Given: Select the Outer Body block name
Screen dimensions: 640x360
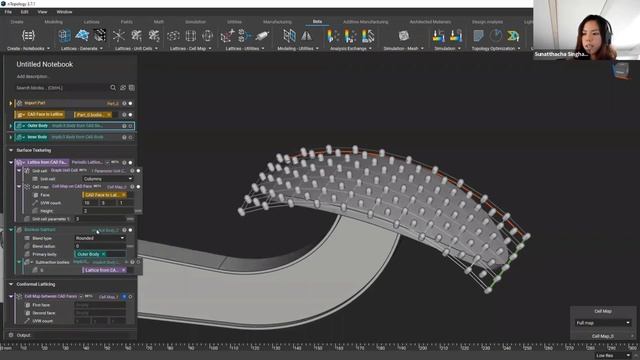Looking at the screenshot, I should (x=38, y=126).
